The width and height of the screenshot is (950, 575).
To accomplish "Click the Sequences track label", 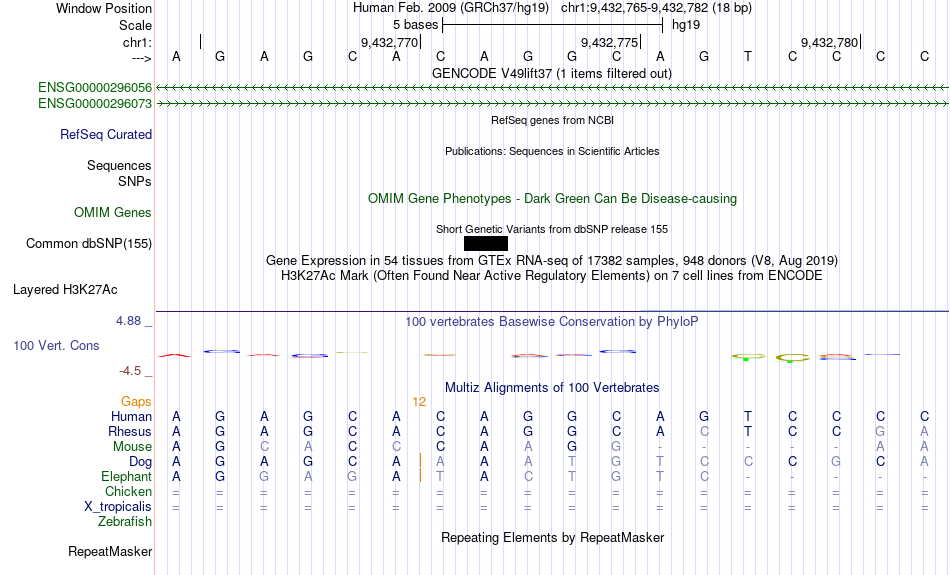I will tap(119, 165).
